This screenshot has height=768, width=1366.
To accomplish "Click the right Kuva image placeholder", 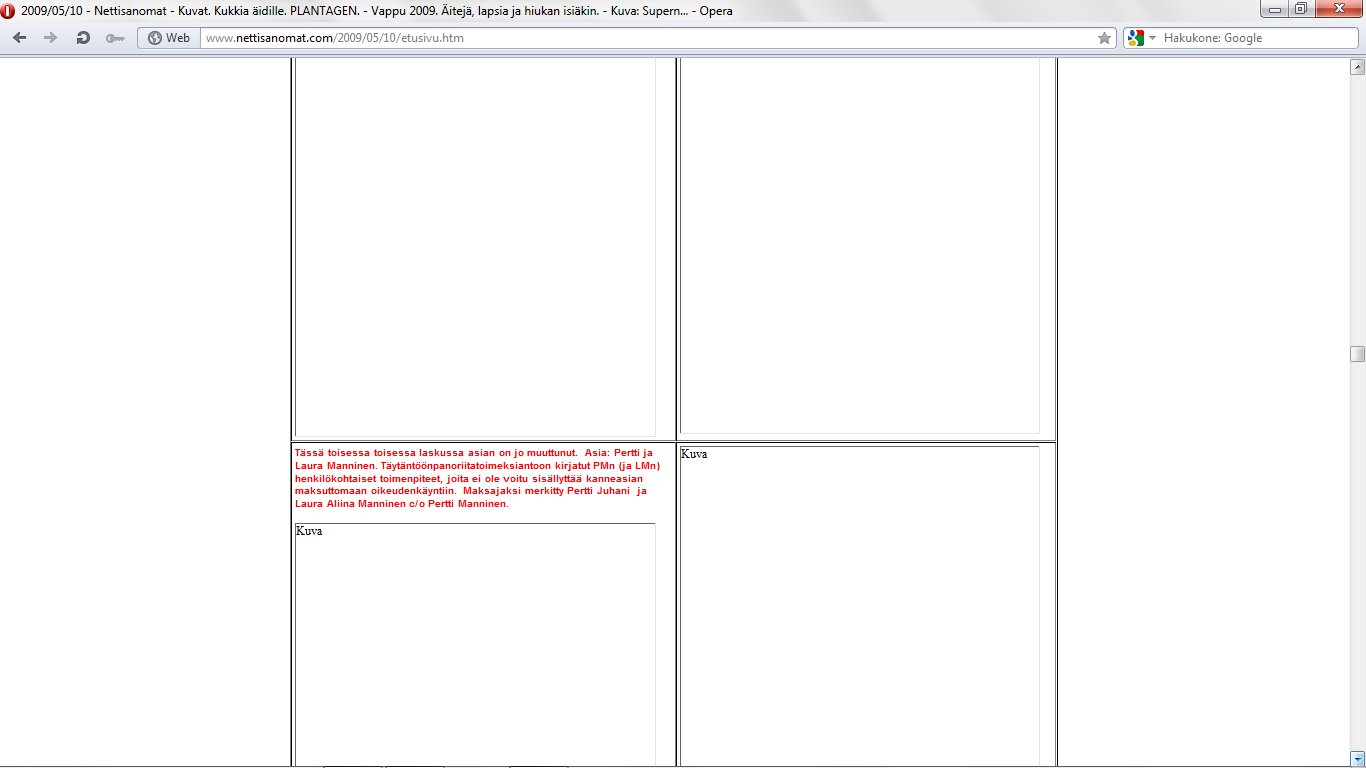I will click(x=859, y=600).
